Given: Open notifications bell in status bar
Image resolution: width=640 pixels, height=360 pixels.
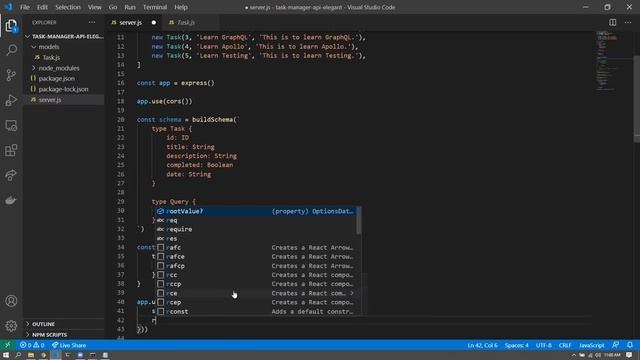Looking at the screenshot, I should coord(630,345).
